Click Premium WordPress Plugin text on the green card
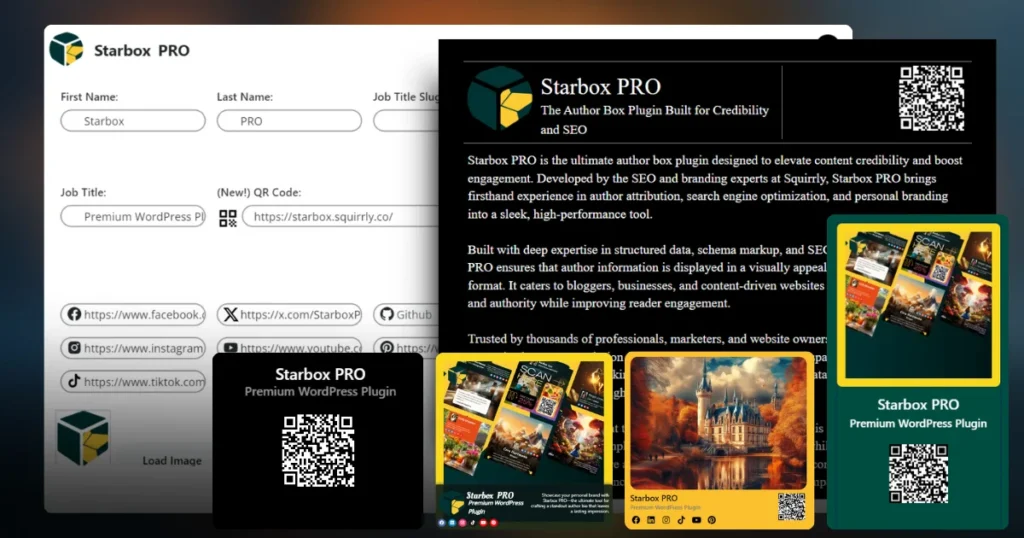The width and height of the screenshot is (1024, 538). point(918,424)
